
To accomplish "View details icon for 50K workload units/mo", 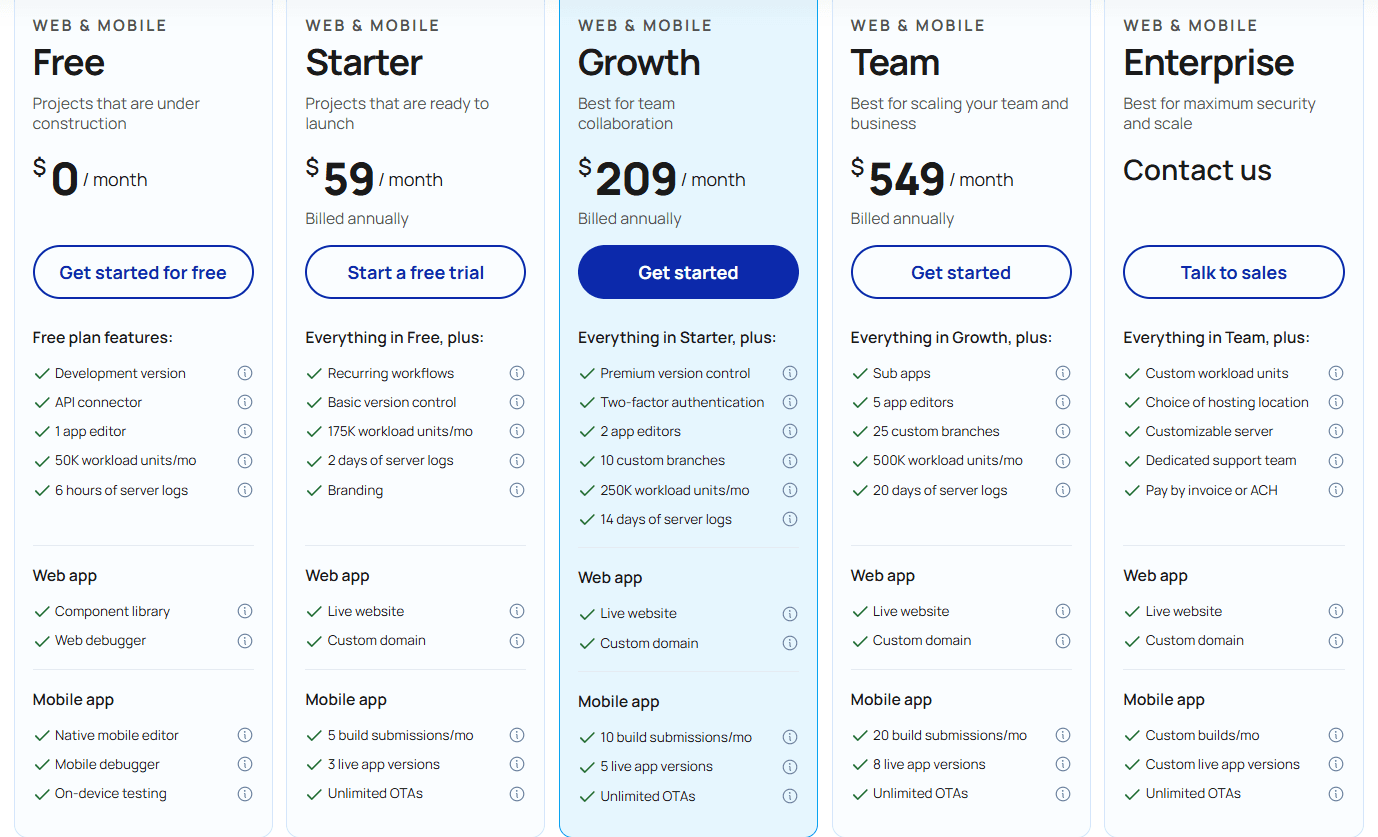I will coord(245,461).
